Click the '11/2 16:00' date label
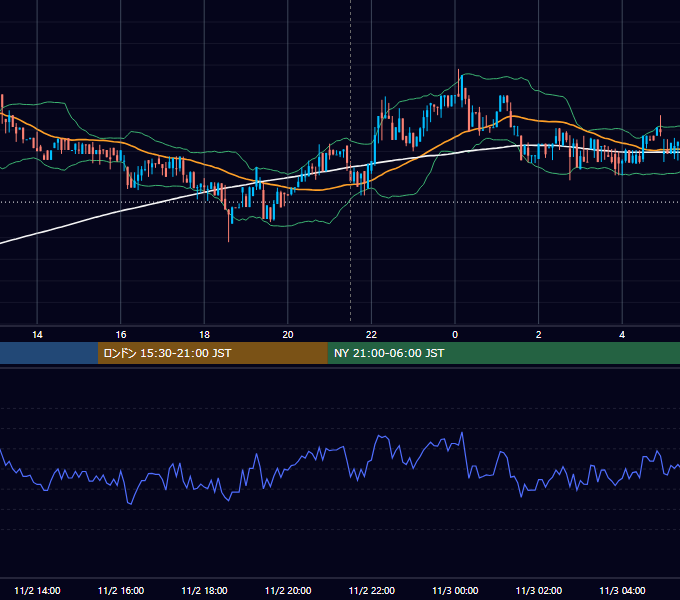This screenshot has height=600, width=680. pos(121,590)
